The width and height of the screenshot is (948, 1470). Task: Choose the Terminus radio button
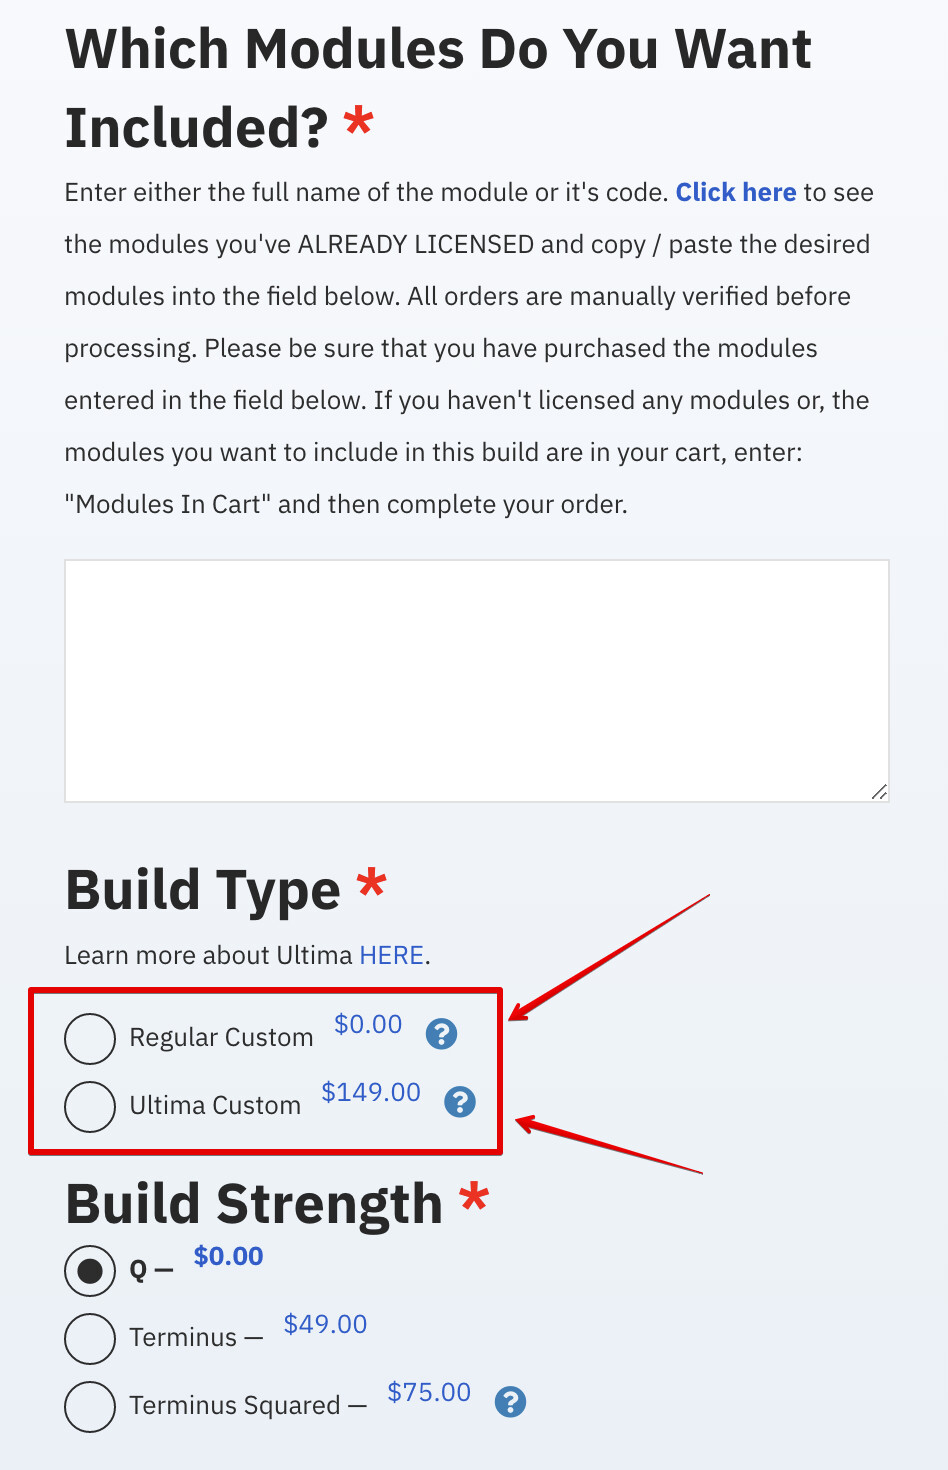click(x=90, y=1338)
